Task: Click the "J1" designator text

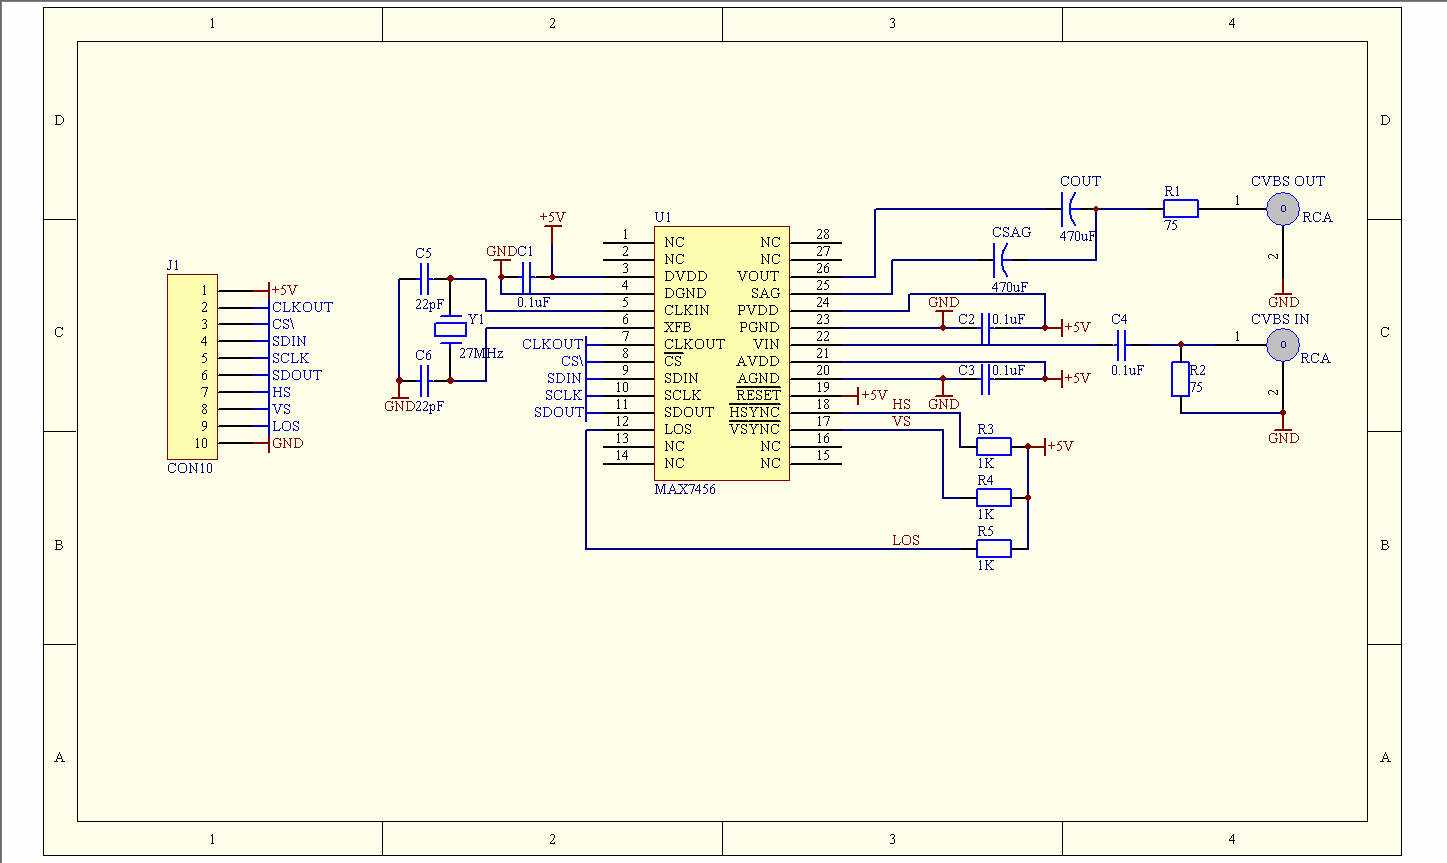Action: 173,265
